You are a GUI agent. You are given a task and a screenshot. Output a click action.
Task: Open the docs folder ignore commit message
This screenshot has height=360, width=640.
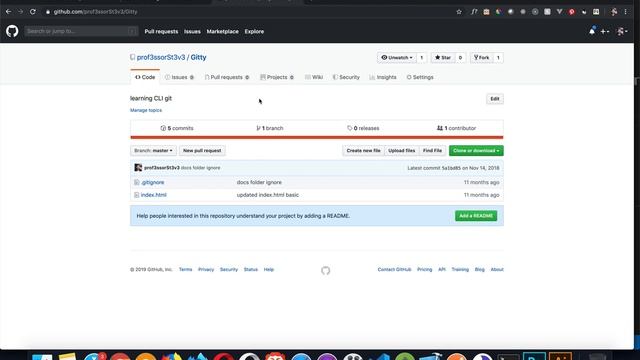[259, 182]
